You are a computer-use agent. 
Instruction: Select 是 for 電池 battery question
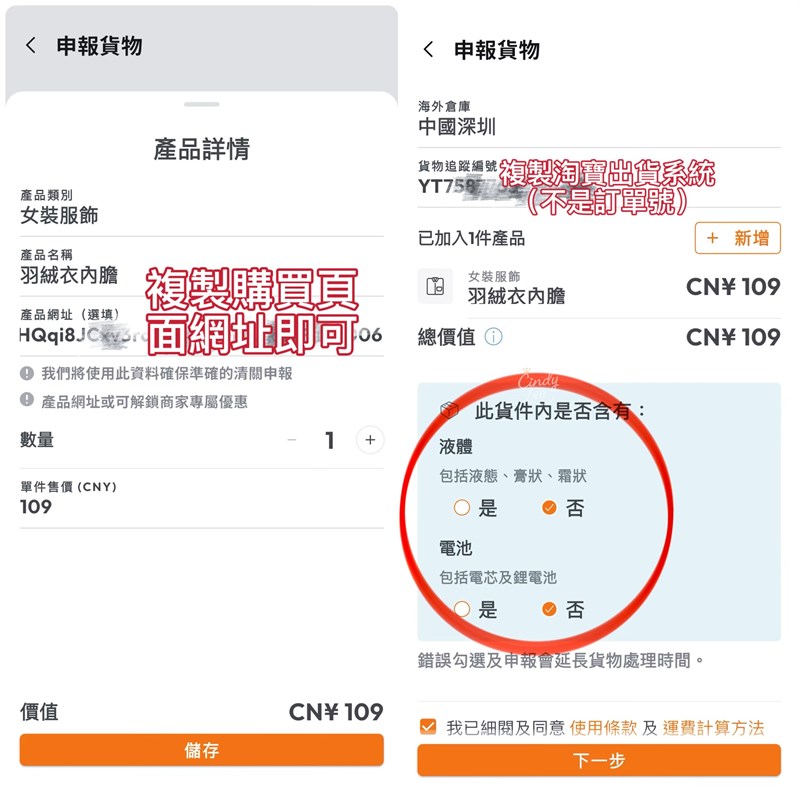pyautogui.click(x=462, y=609)
